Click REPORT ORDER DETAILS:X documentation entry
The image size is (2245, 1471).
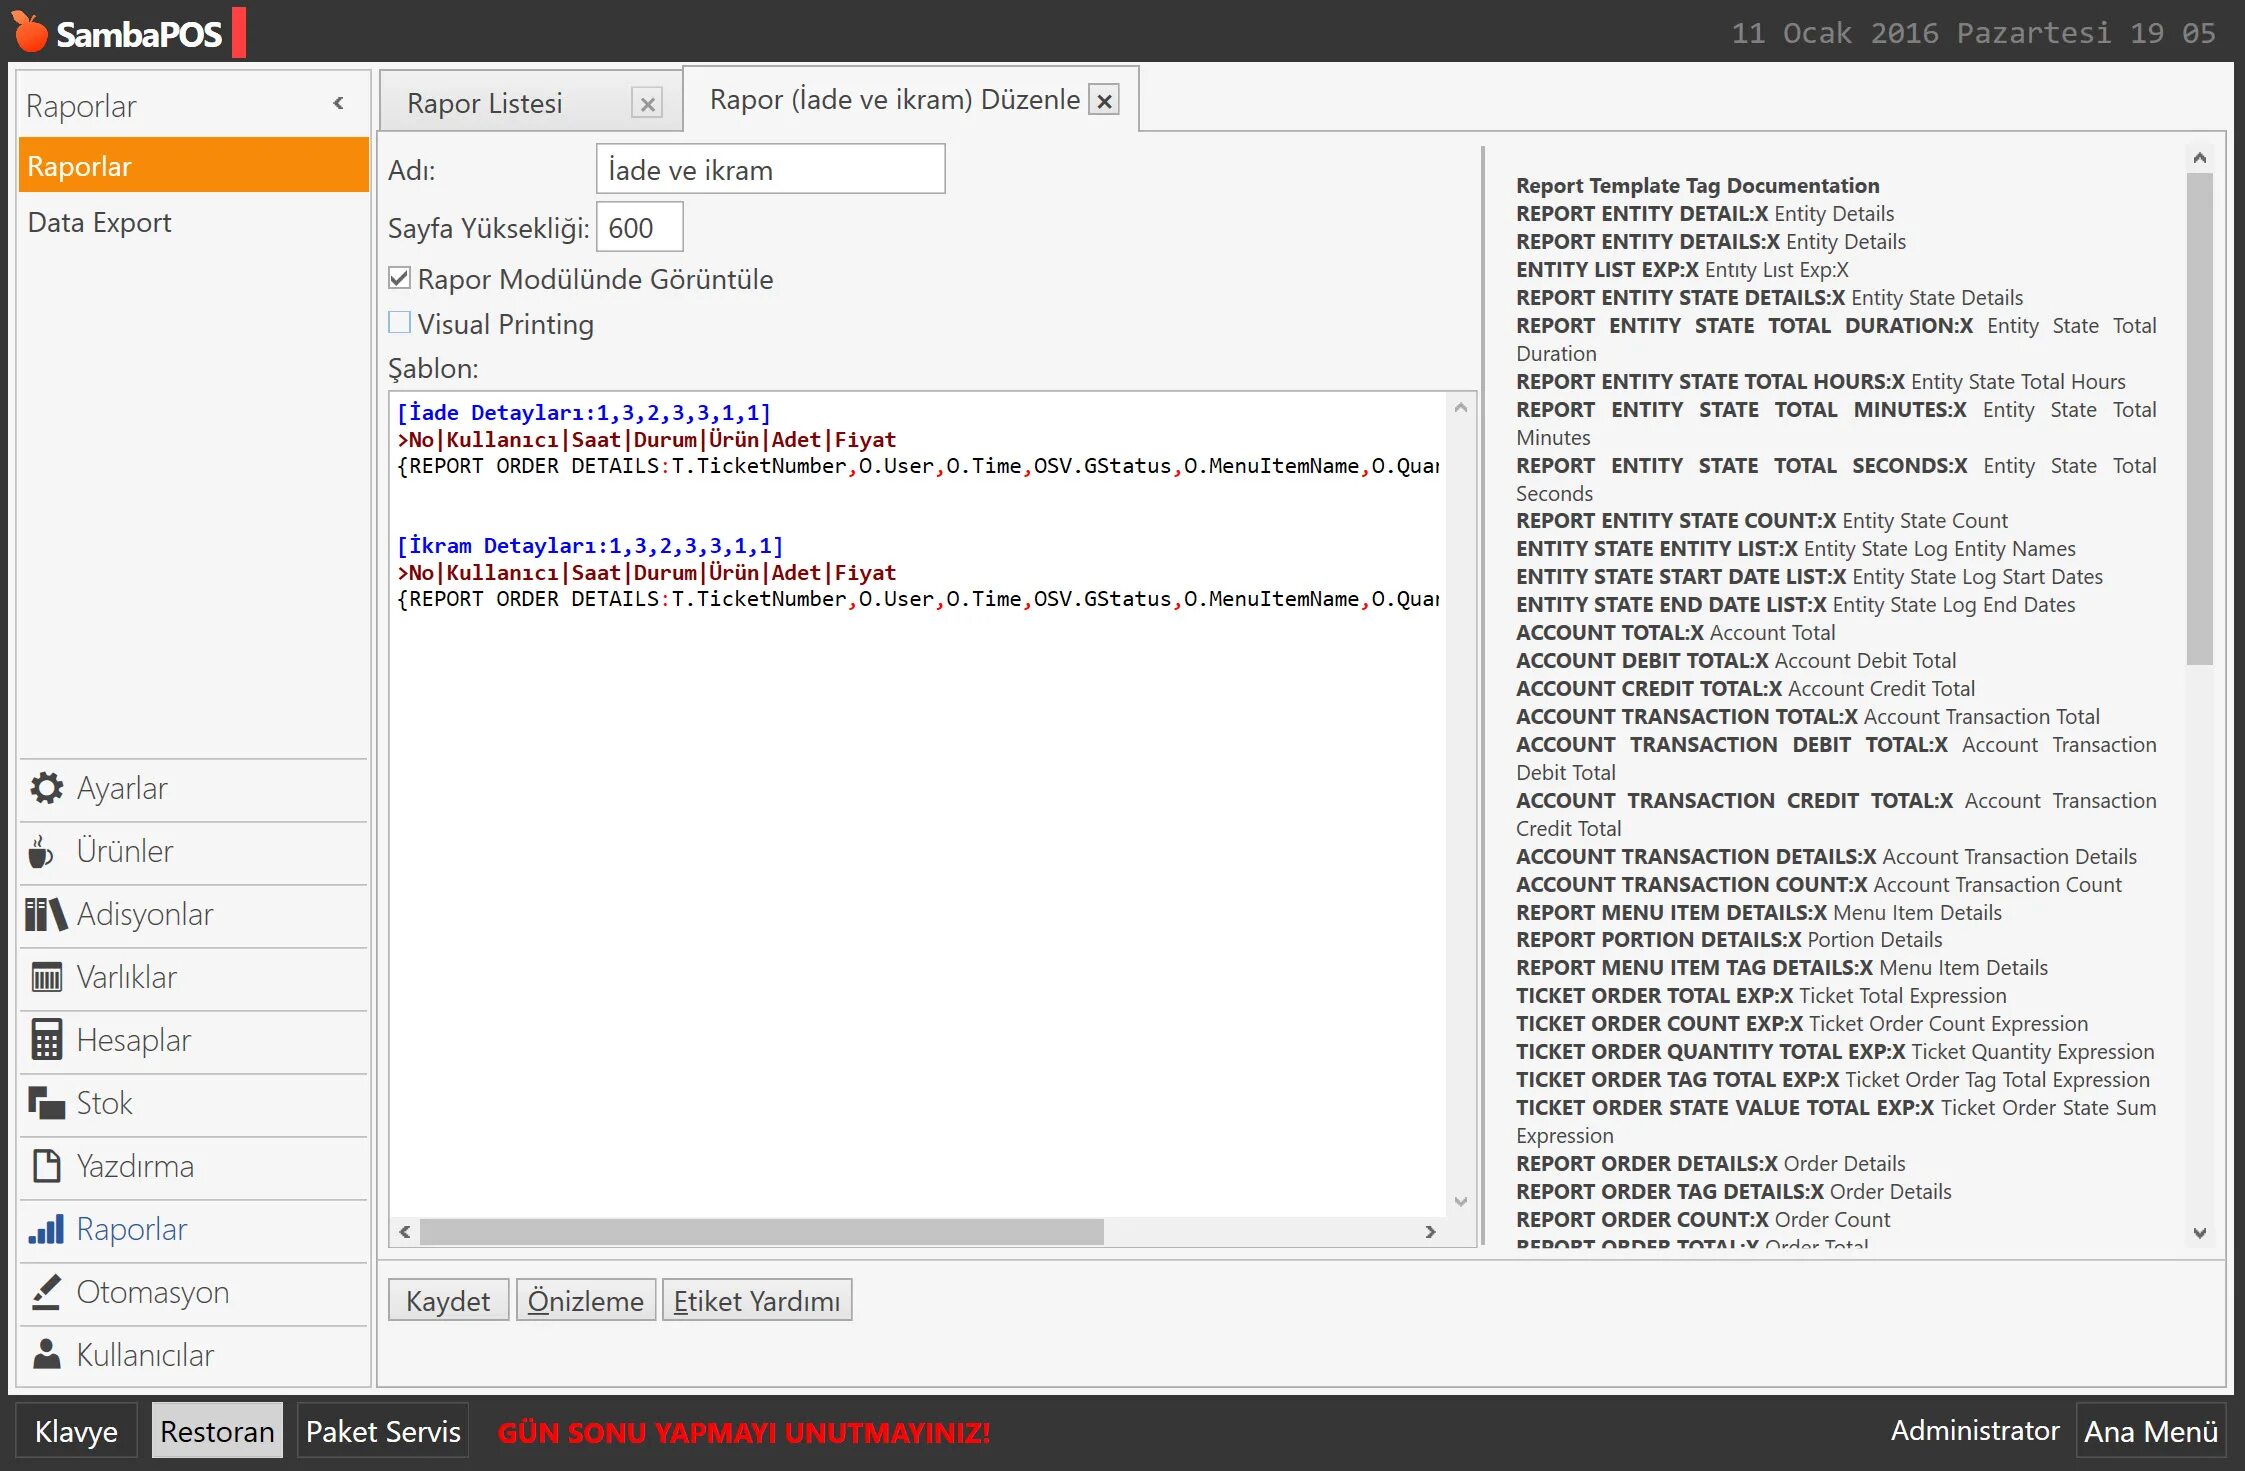coord(1710,1163)
